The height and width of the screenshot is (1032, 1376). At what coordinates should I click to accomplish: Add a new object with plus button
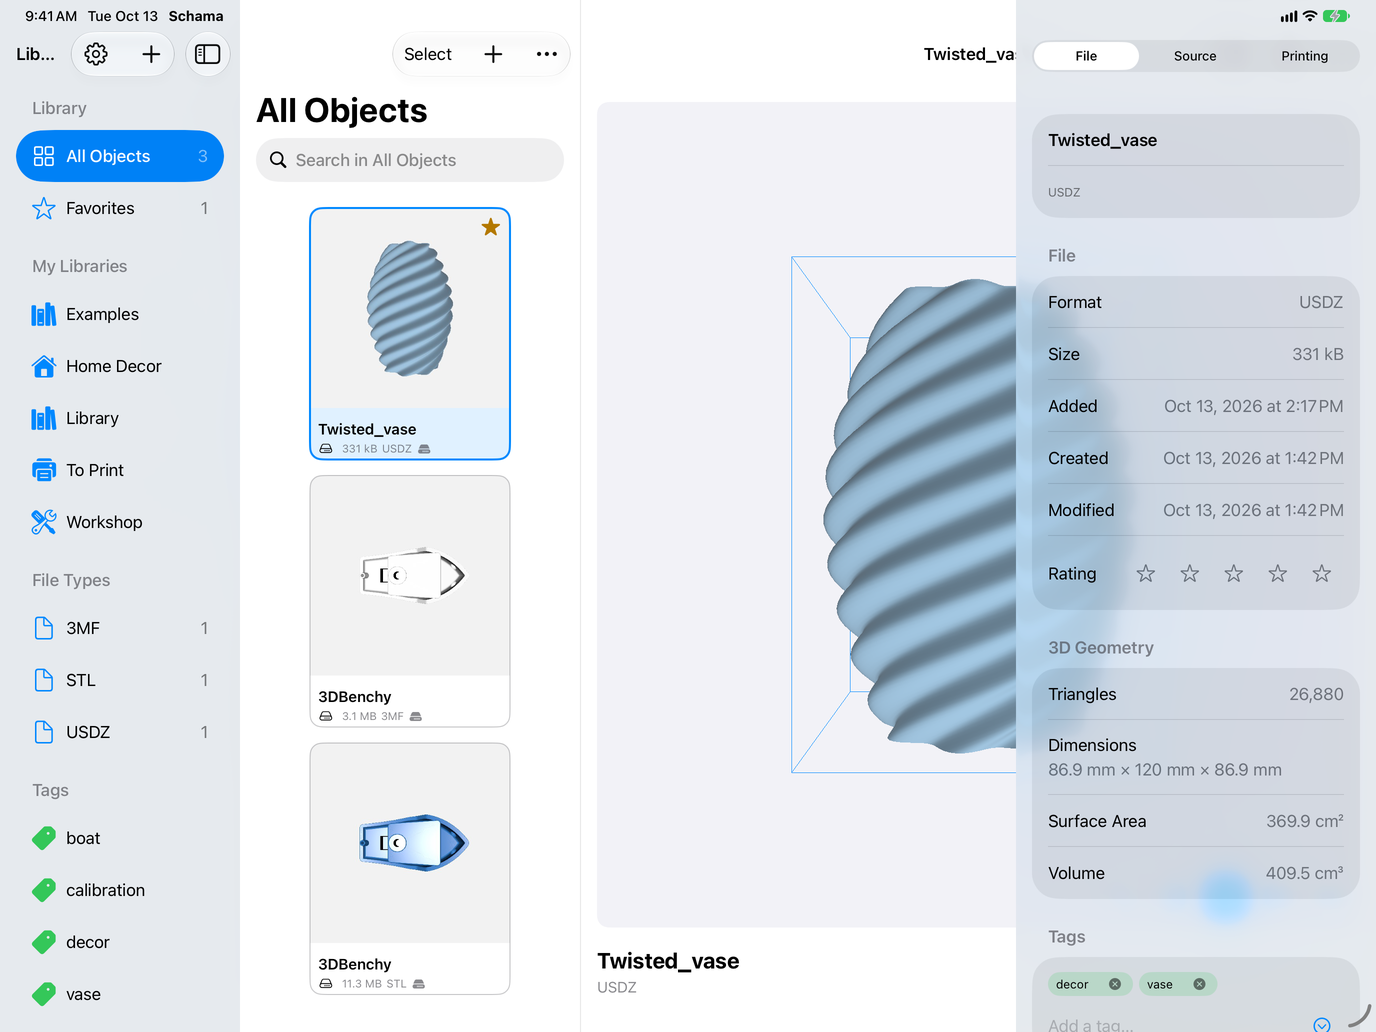click(493, 54)
